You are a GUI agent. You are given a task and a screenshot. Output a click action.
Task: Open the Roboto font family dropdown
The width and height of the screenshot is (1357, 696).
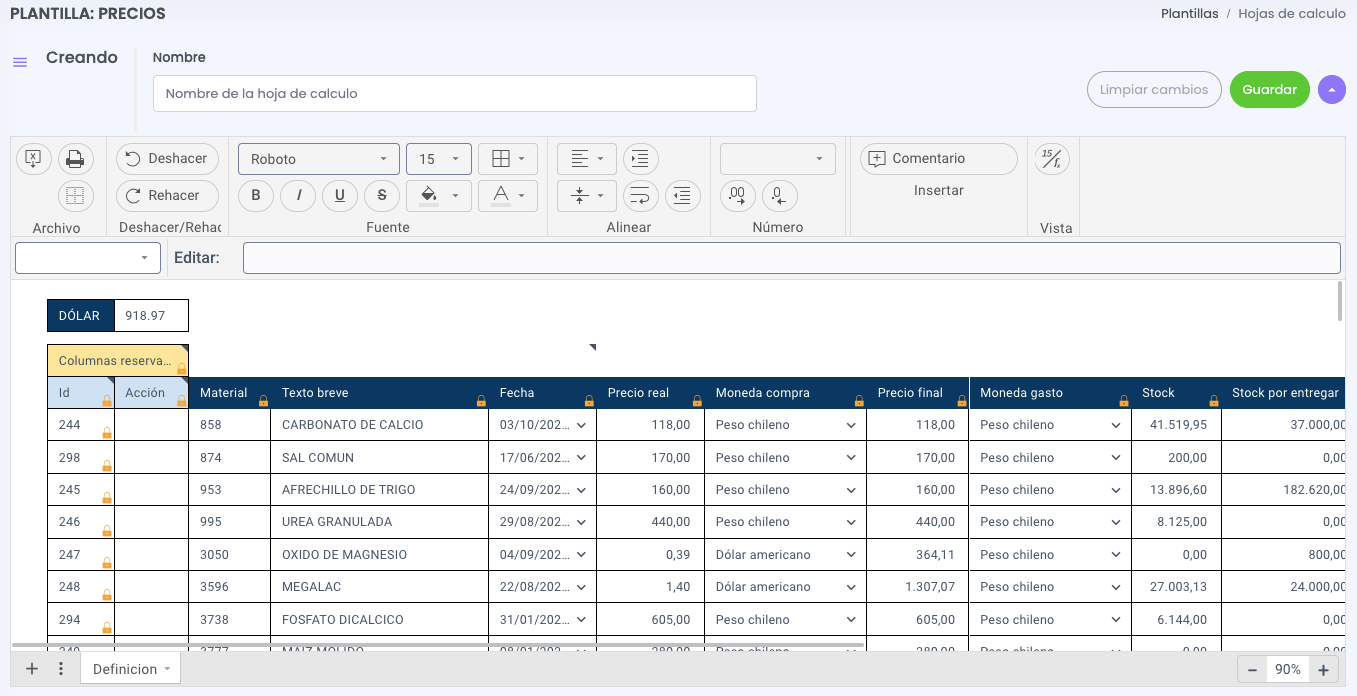[319, 159]
